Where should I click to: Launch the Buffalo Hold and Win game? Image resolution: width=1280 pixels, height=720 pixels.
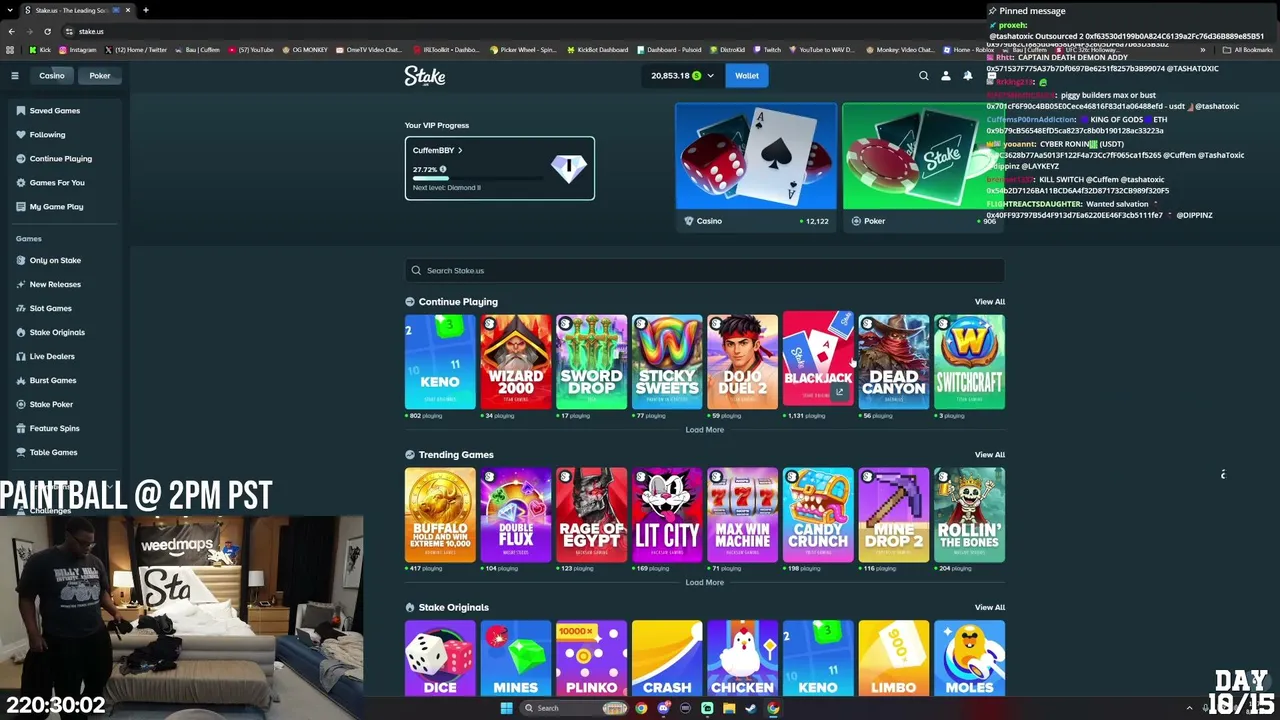[x=440, y=515]
